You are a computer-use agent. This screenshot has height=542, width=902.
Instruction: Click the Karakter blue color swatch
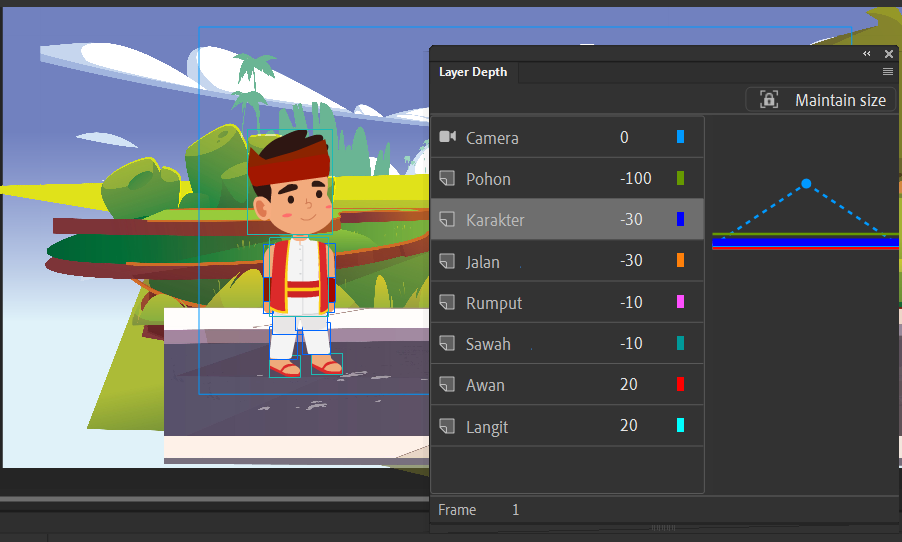tap(681, 219)
